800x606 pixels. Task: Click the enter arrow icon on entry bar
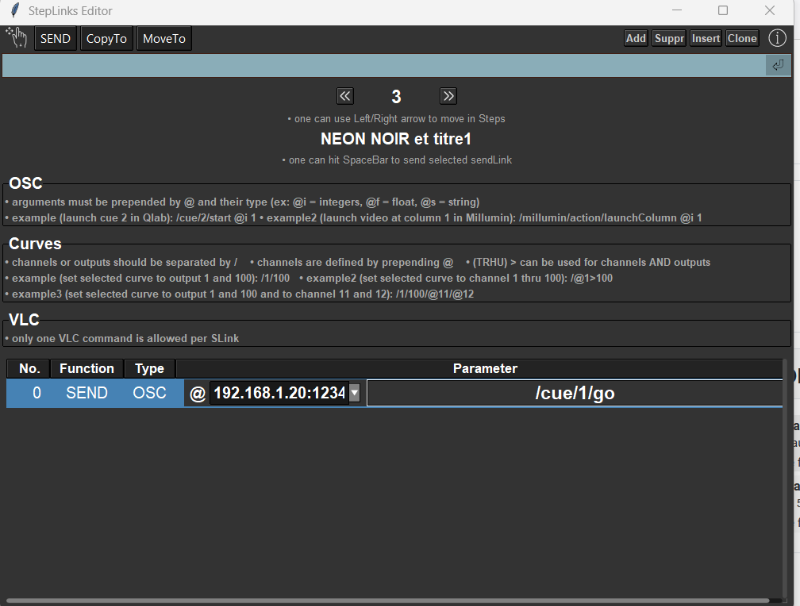(777, 65)
